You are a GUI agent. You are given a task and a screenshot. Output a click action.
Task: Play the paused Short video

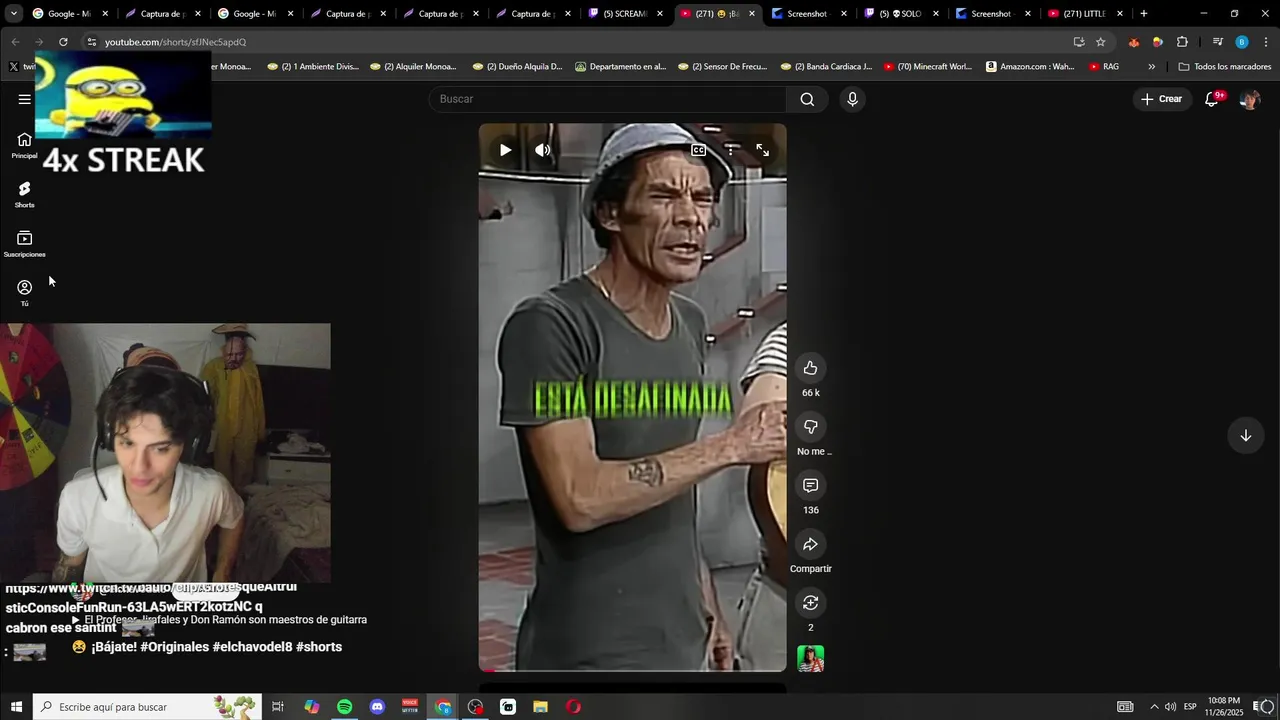click(505, 150)
